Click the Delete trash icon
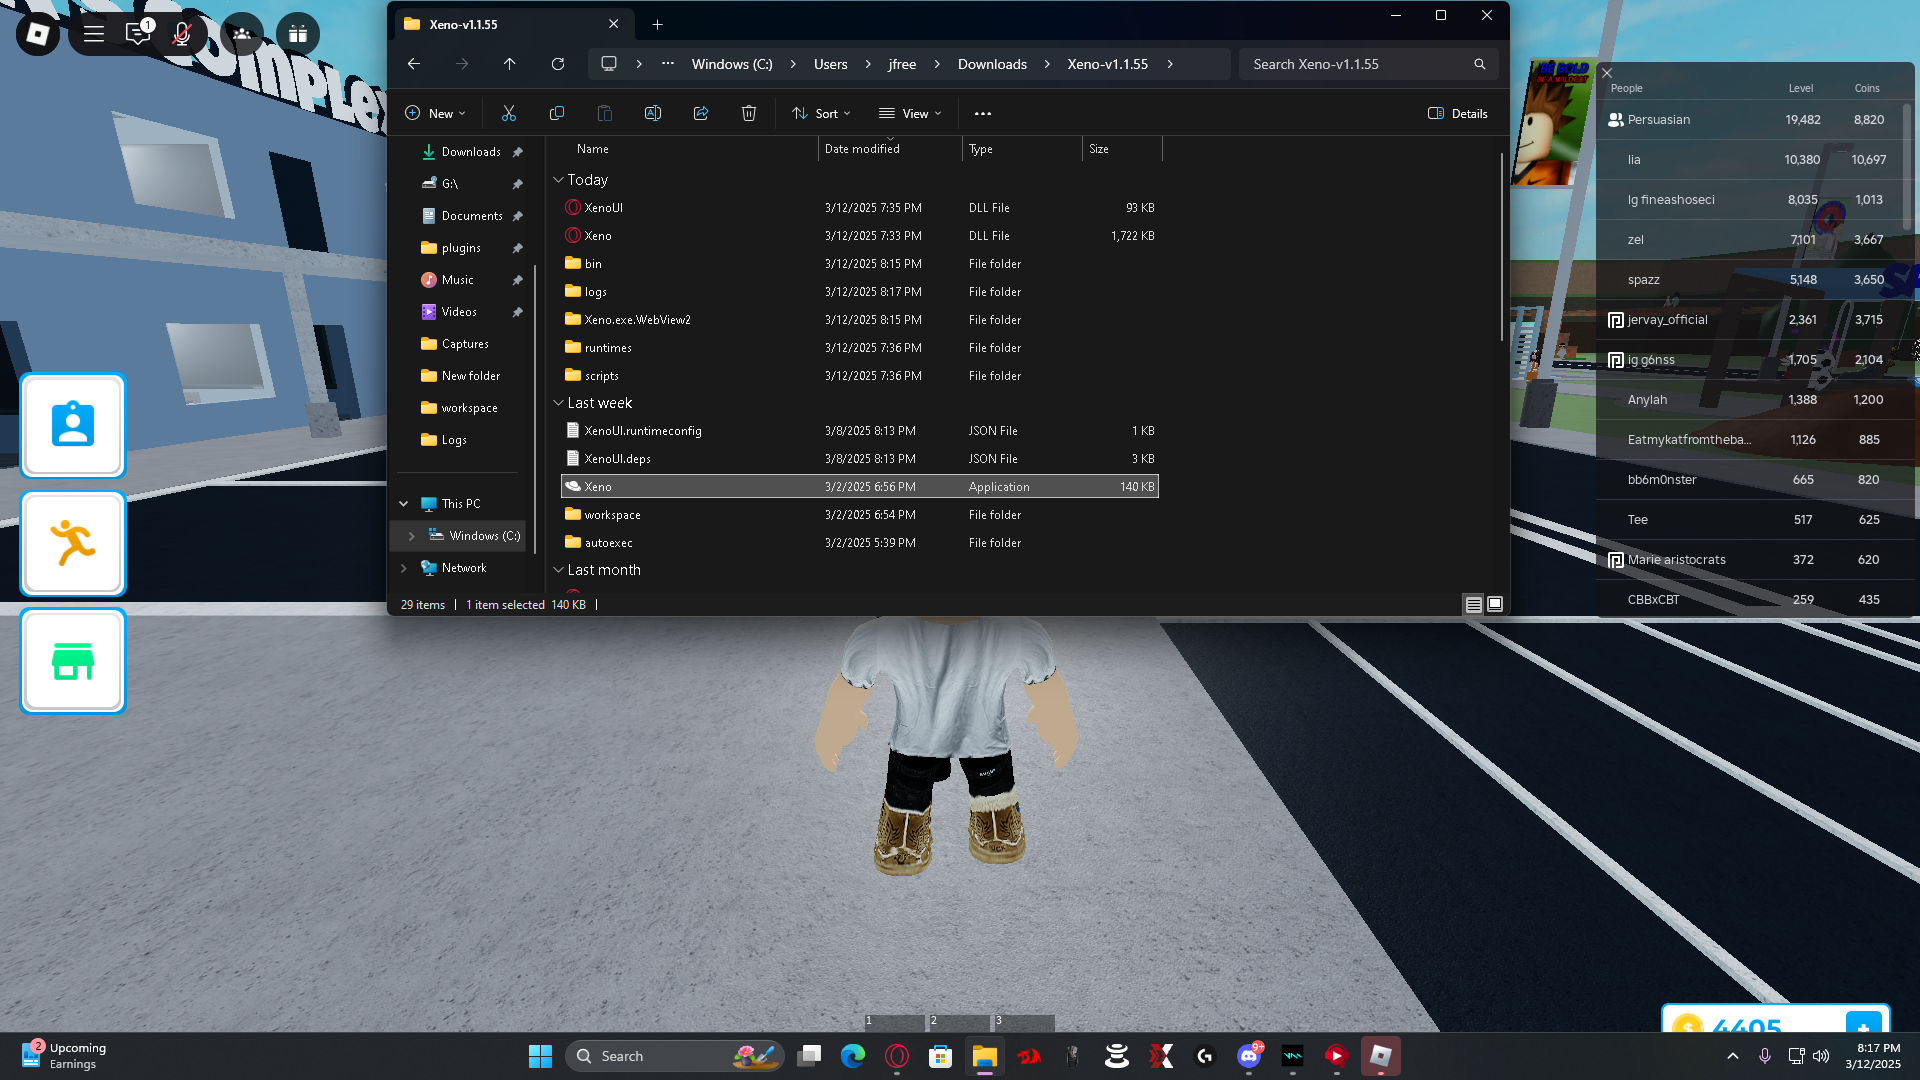1920x1080 pixels. click(x=749, y=113)
